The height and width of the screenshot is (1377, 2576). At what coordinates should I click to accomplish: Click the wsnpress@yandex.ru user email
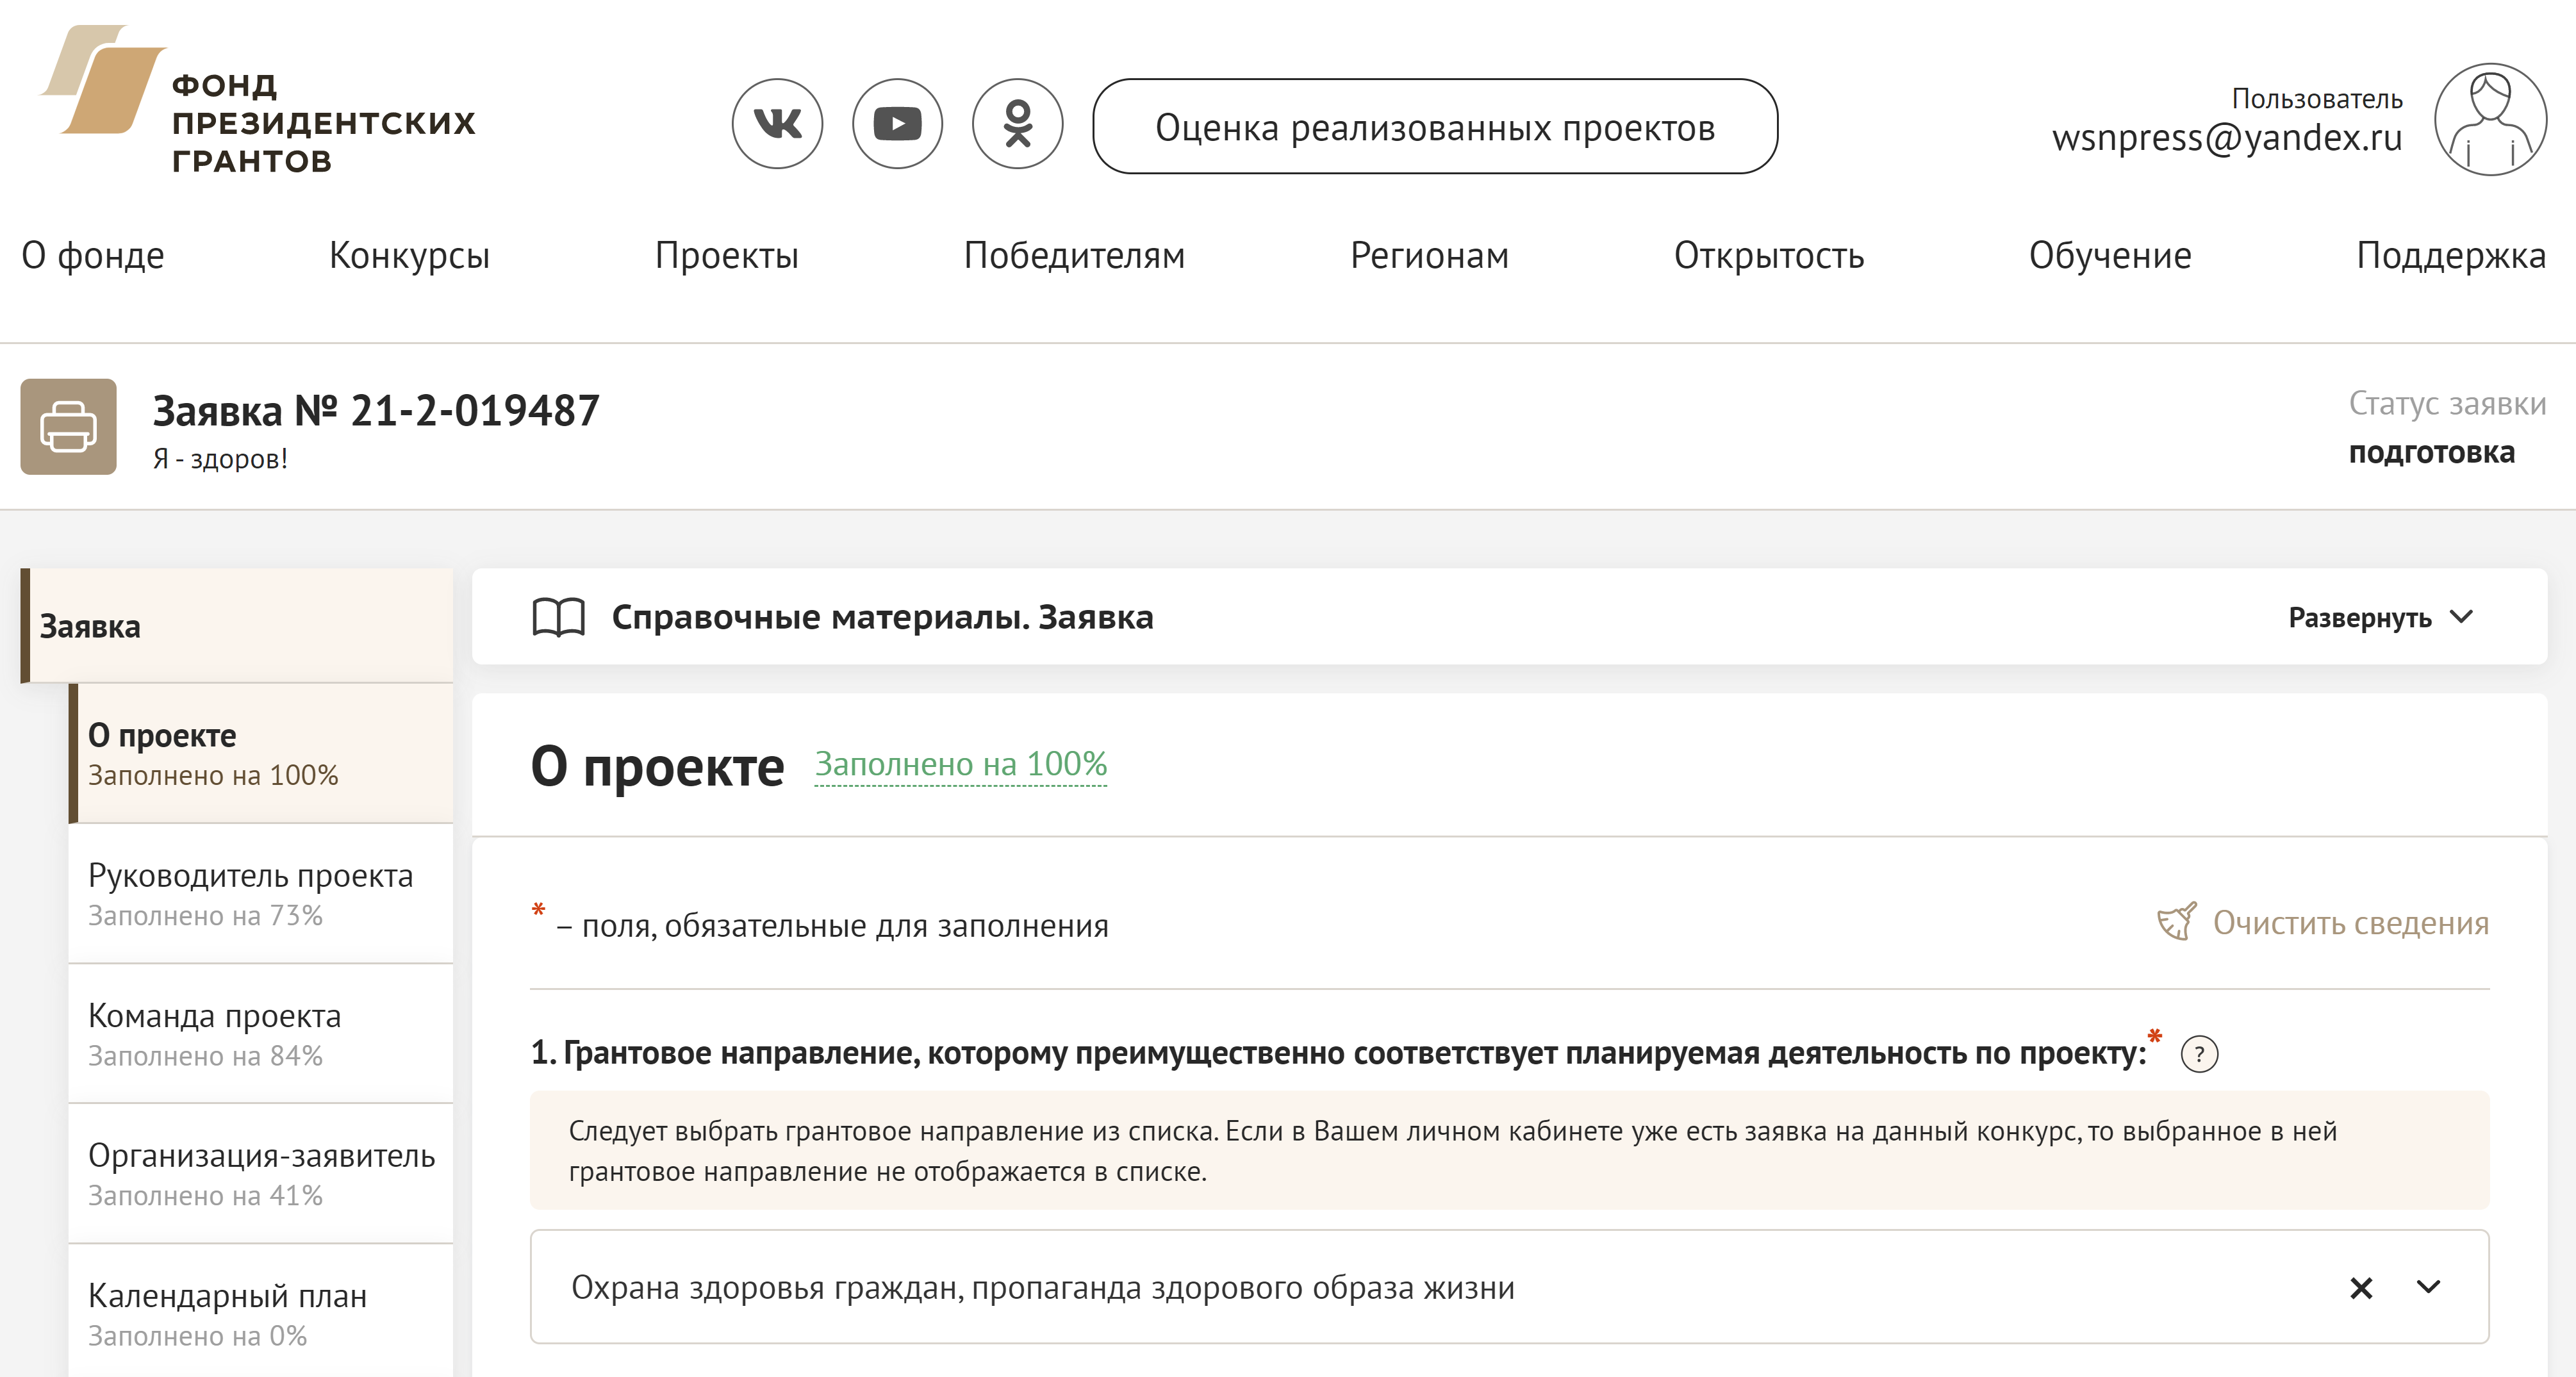coord(2227,138)
